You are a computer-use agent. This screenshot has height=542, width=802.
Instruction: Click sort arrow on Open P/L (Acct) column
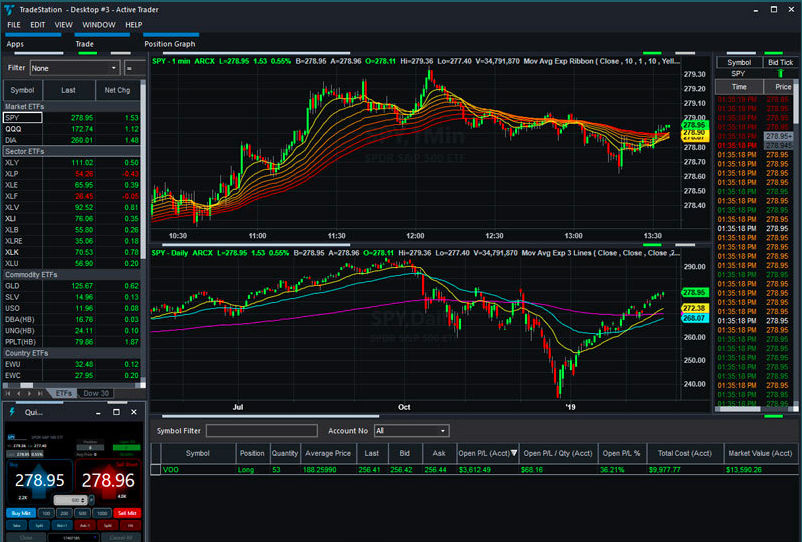tap(514, 453)
